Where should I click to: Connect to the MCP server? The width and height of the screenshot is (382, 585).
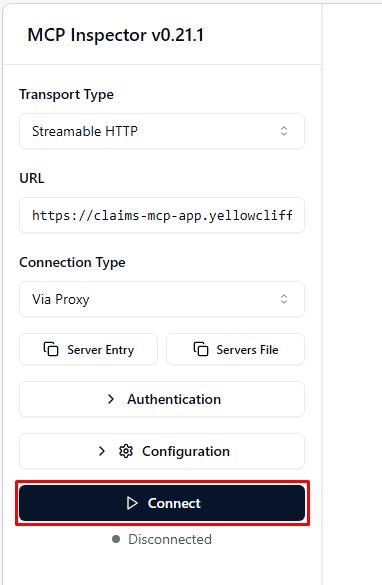pos(162,503)
